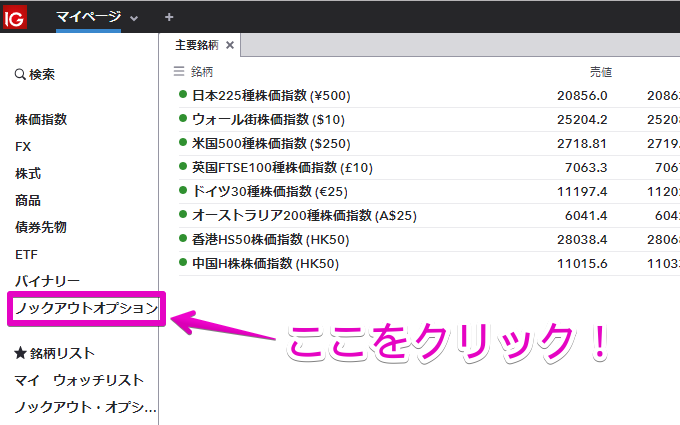
Task: Click sell price 6041.4
Action: [586, 216]
